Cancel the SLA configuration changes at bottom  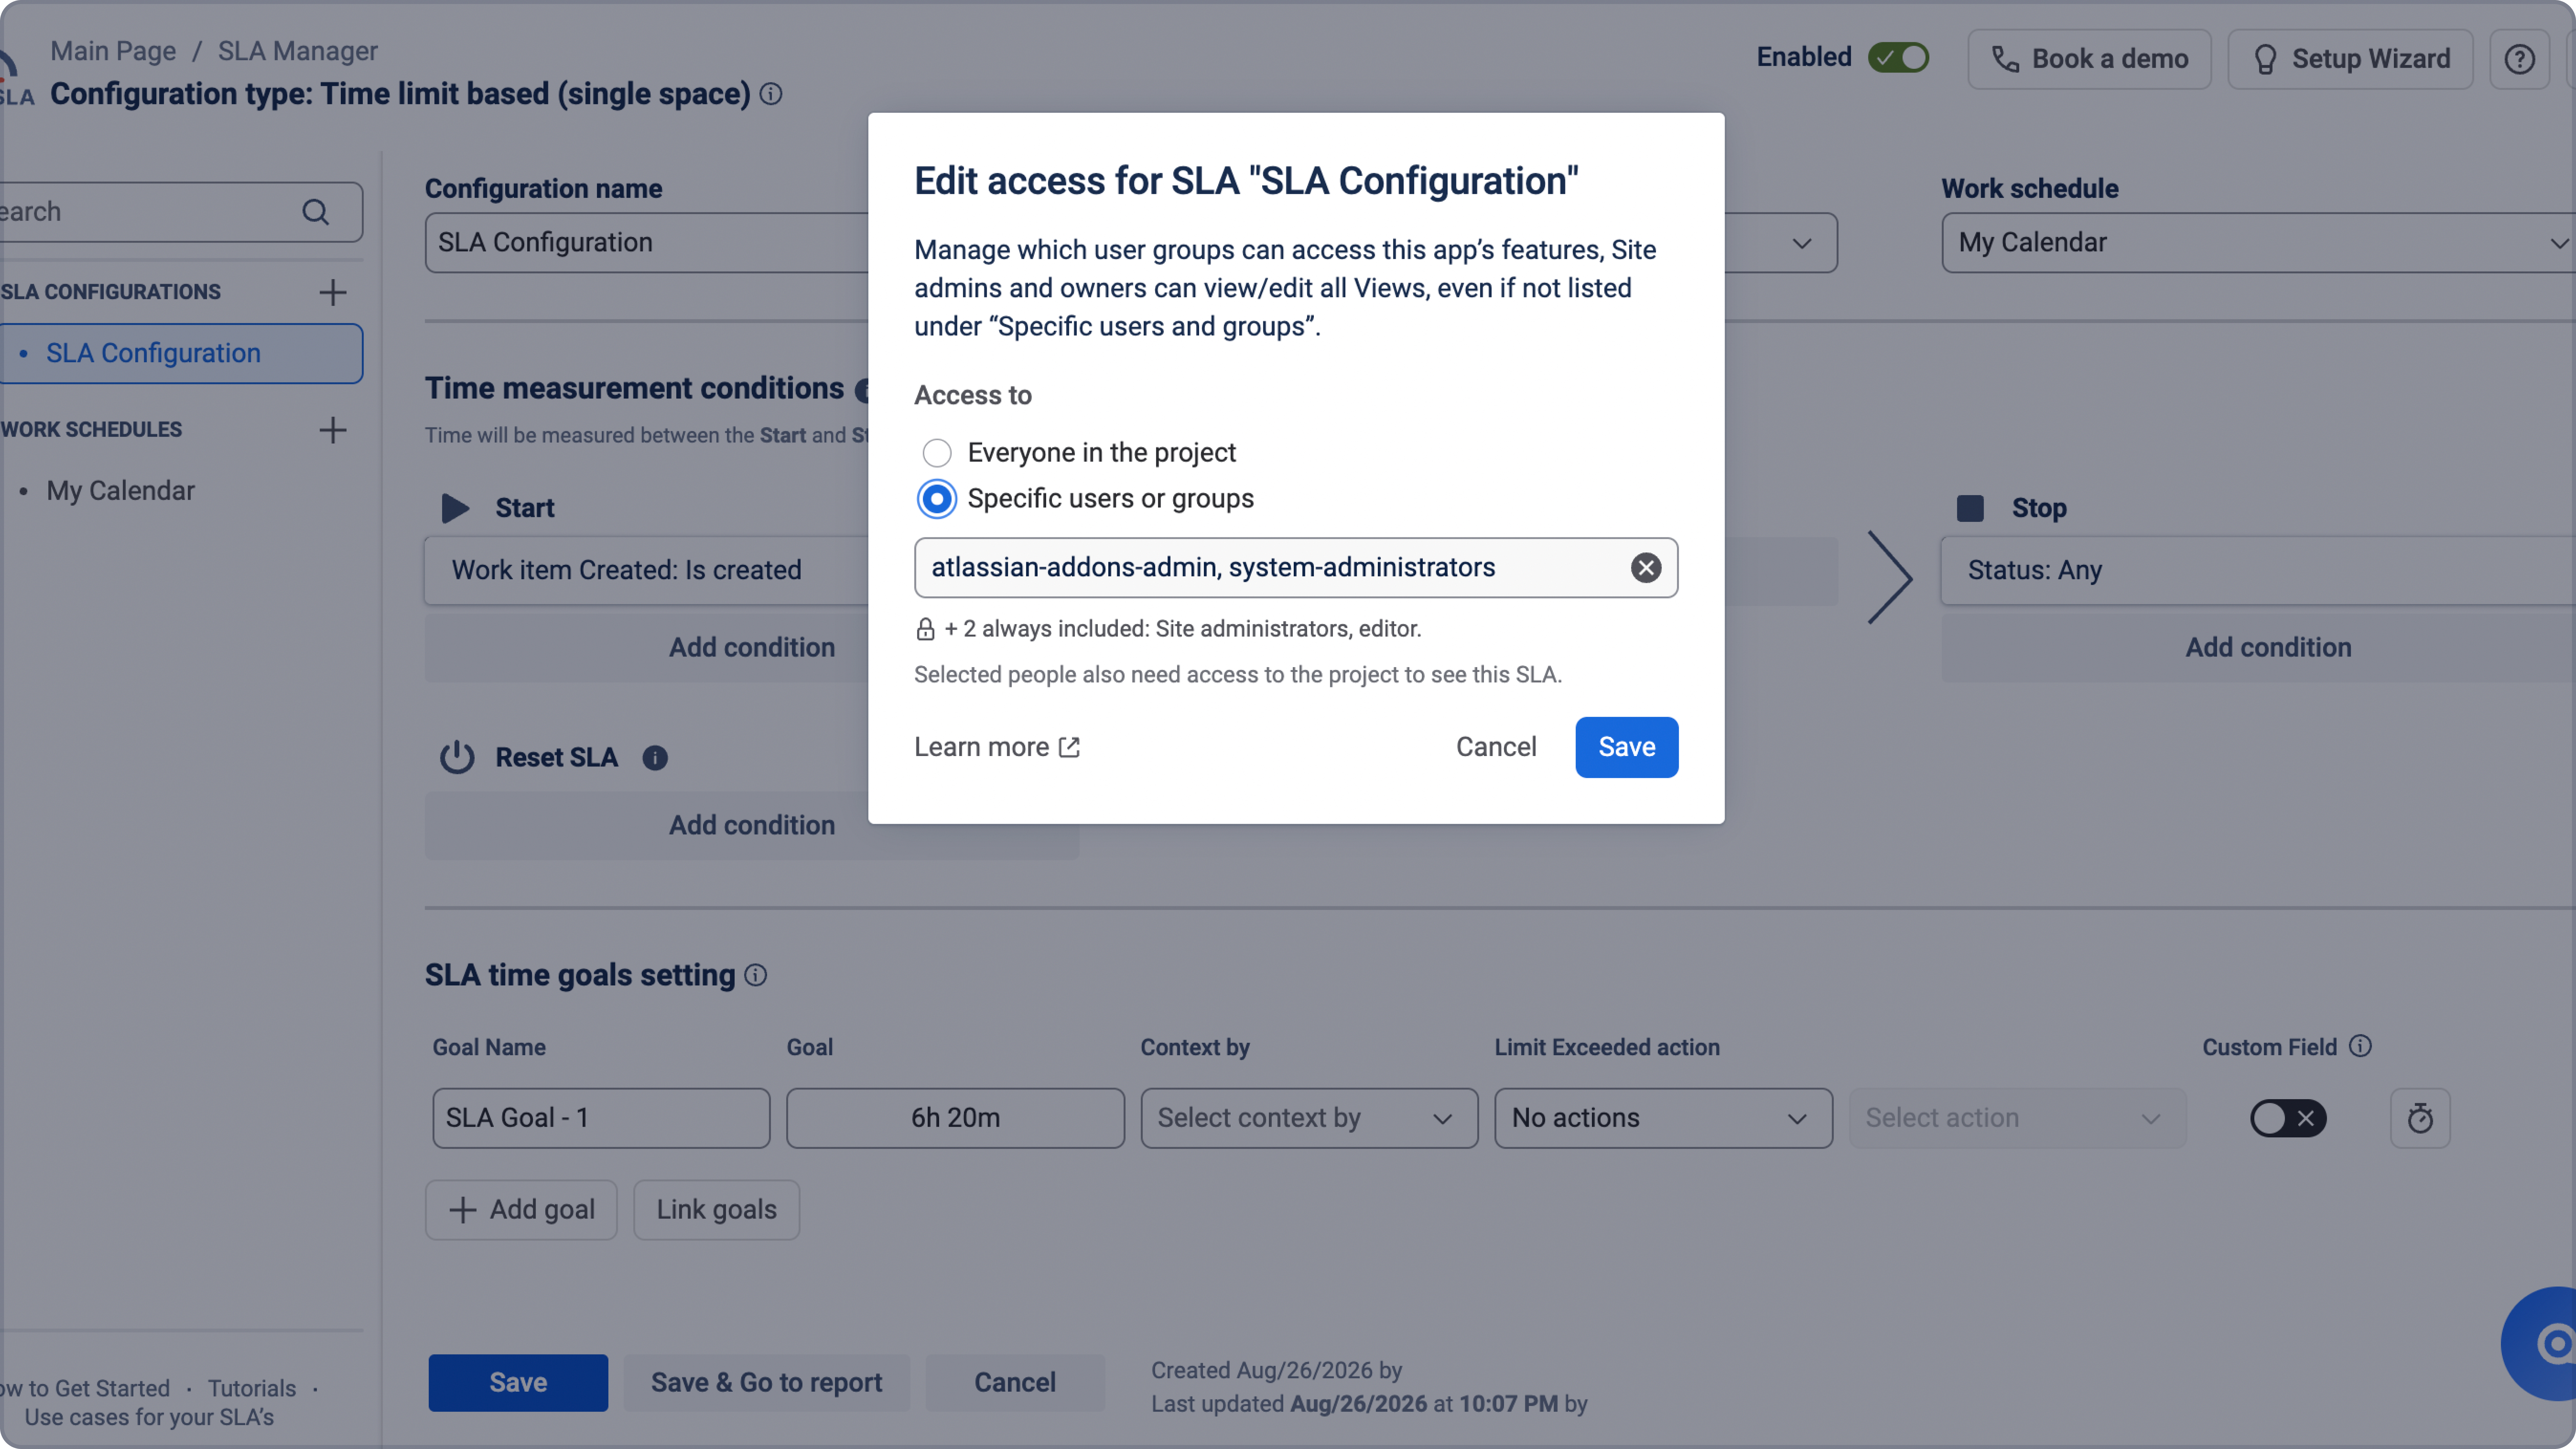1015,1383
